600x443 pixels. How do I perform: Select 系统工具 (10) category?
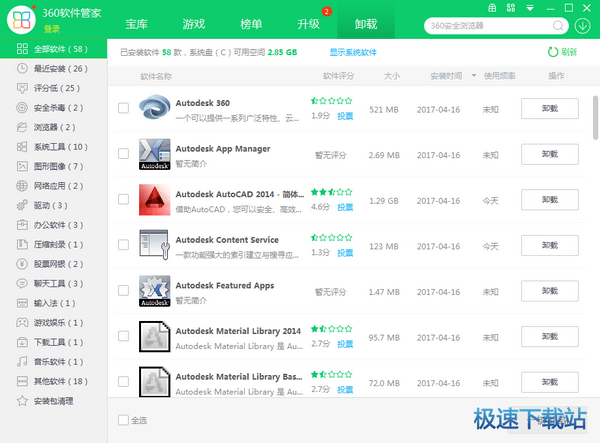click(54, 147)
